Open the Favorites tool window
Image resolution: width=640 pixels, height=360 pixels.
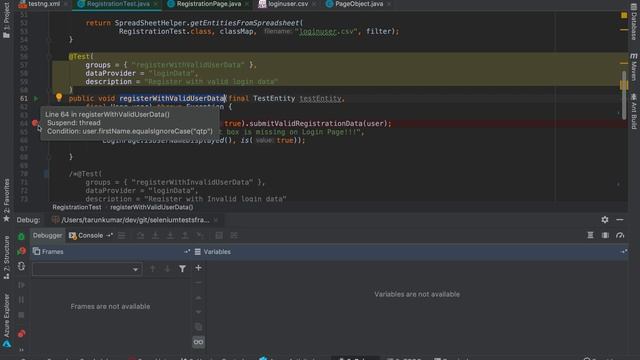6,200
